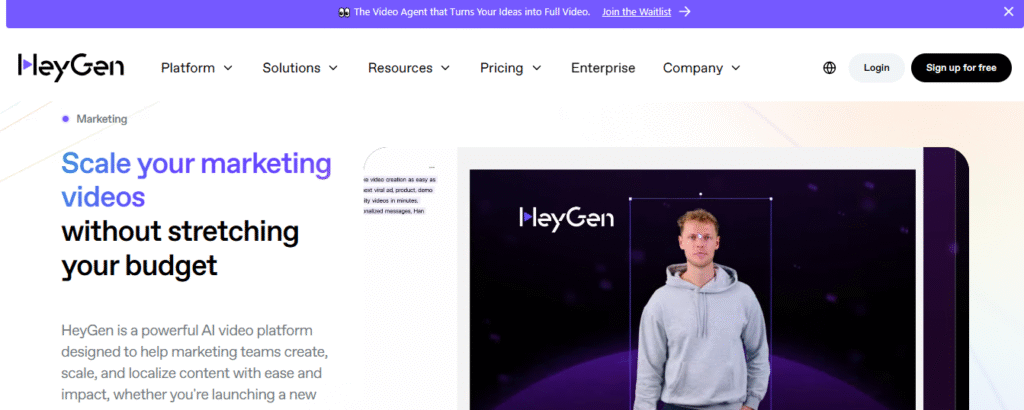This screenshot has height=410, width=1024.
Task: Click Sign up for free button
Action: click(961, 68)
